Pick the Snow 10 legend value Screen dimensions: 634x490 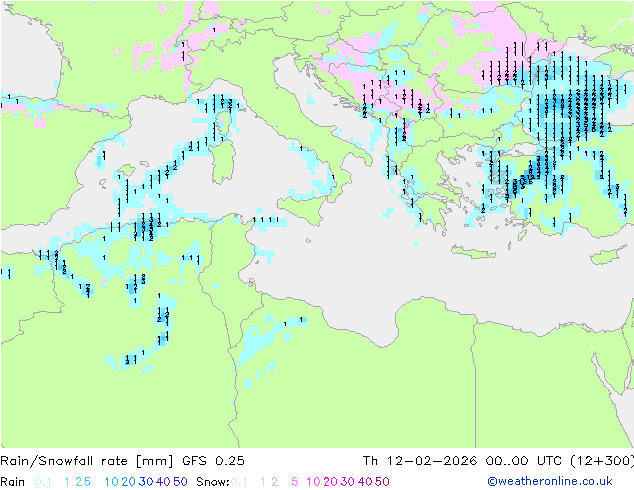313,482
